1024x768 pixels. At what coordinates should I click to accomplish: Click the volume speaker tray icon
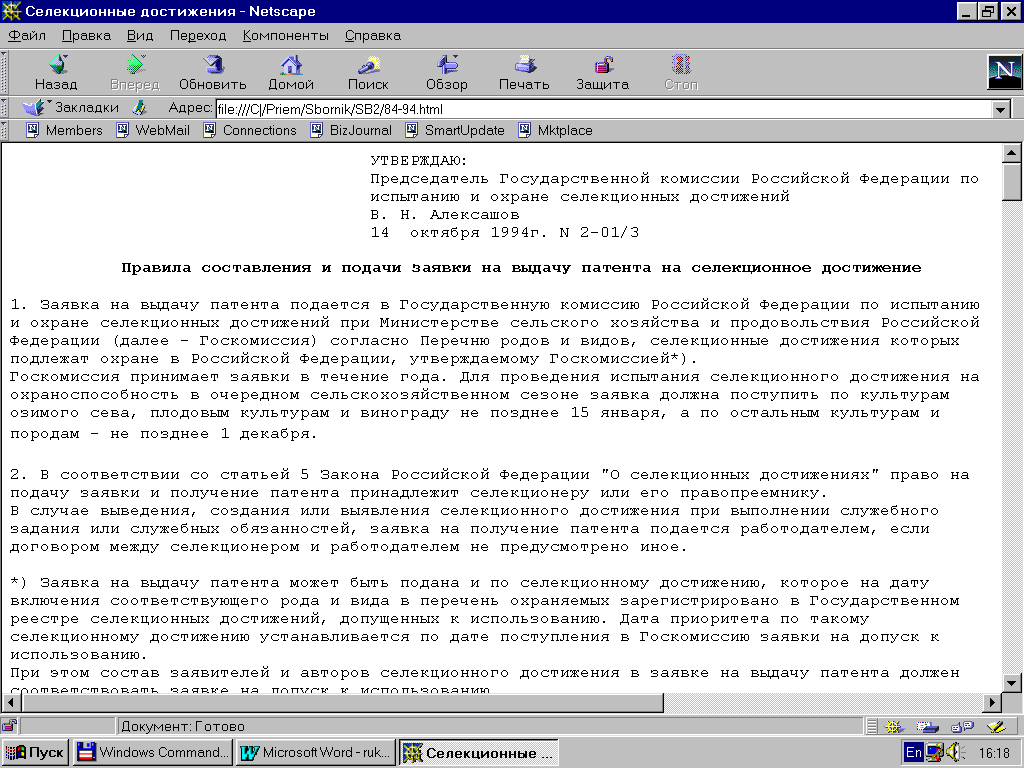955,752
